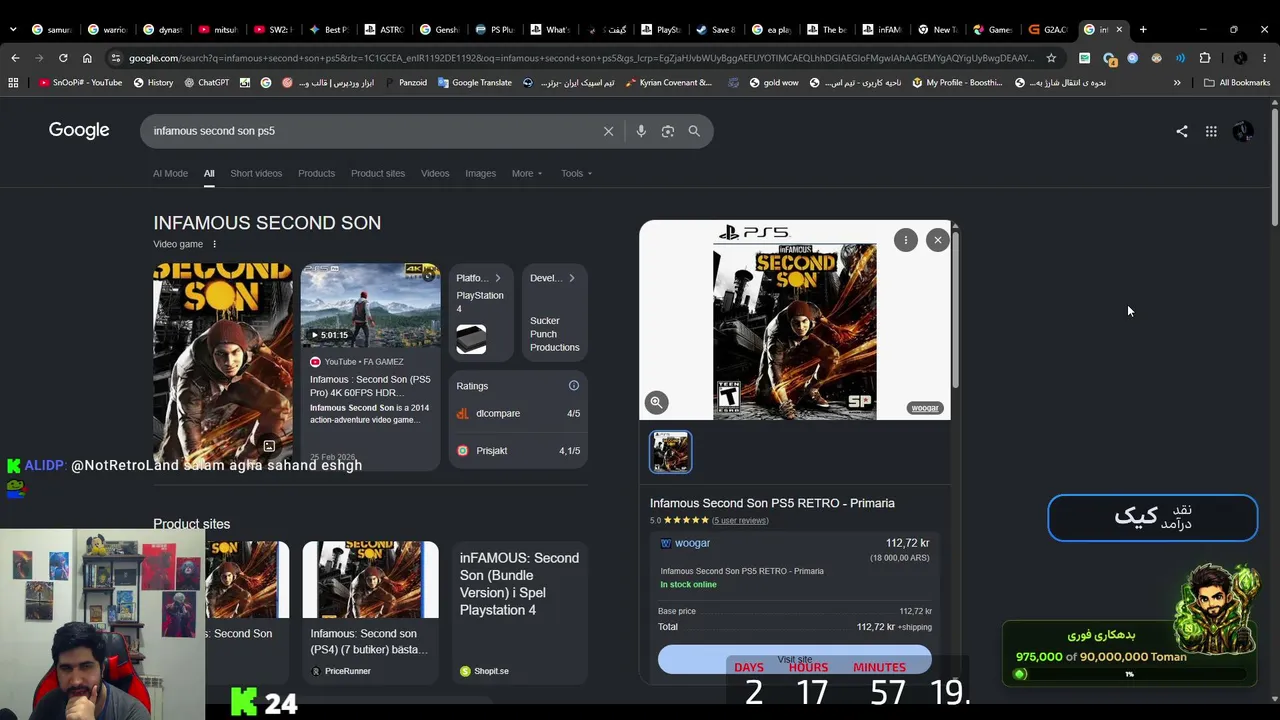
Task: Click the share icon beside Google apps
Action: click(x=1182, y=131)
